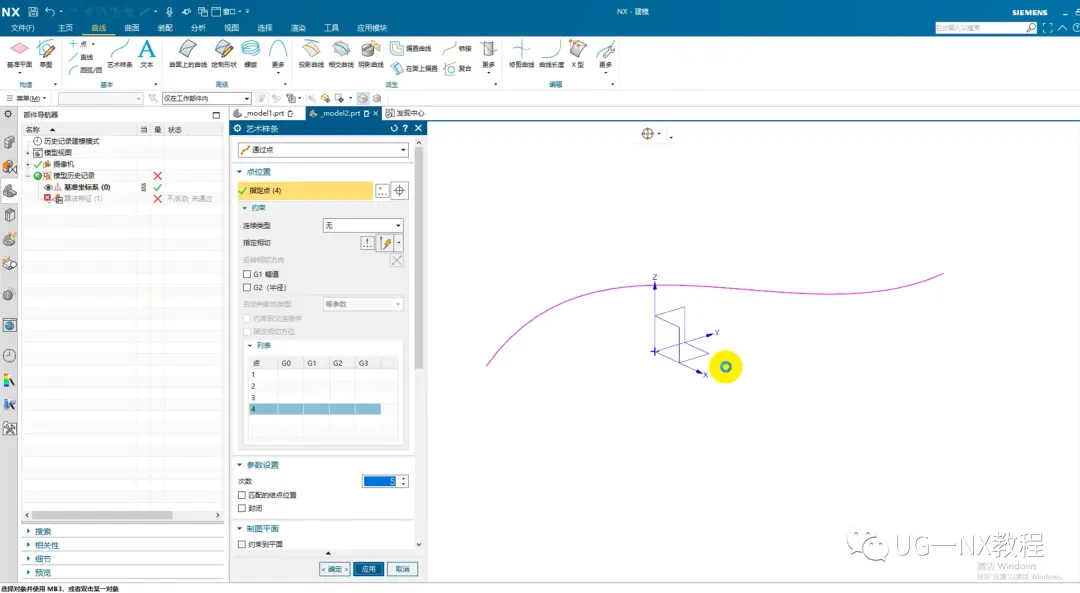The height and width of the screenshot is (593, 1080).
Task: Click the 次数 degree value field
Action: (380, 481)
